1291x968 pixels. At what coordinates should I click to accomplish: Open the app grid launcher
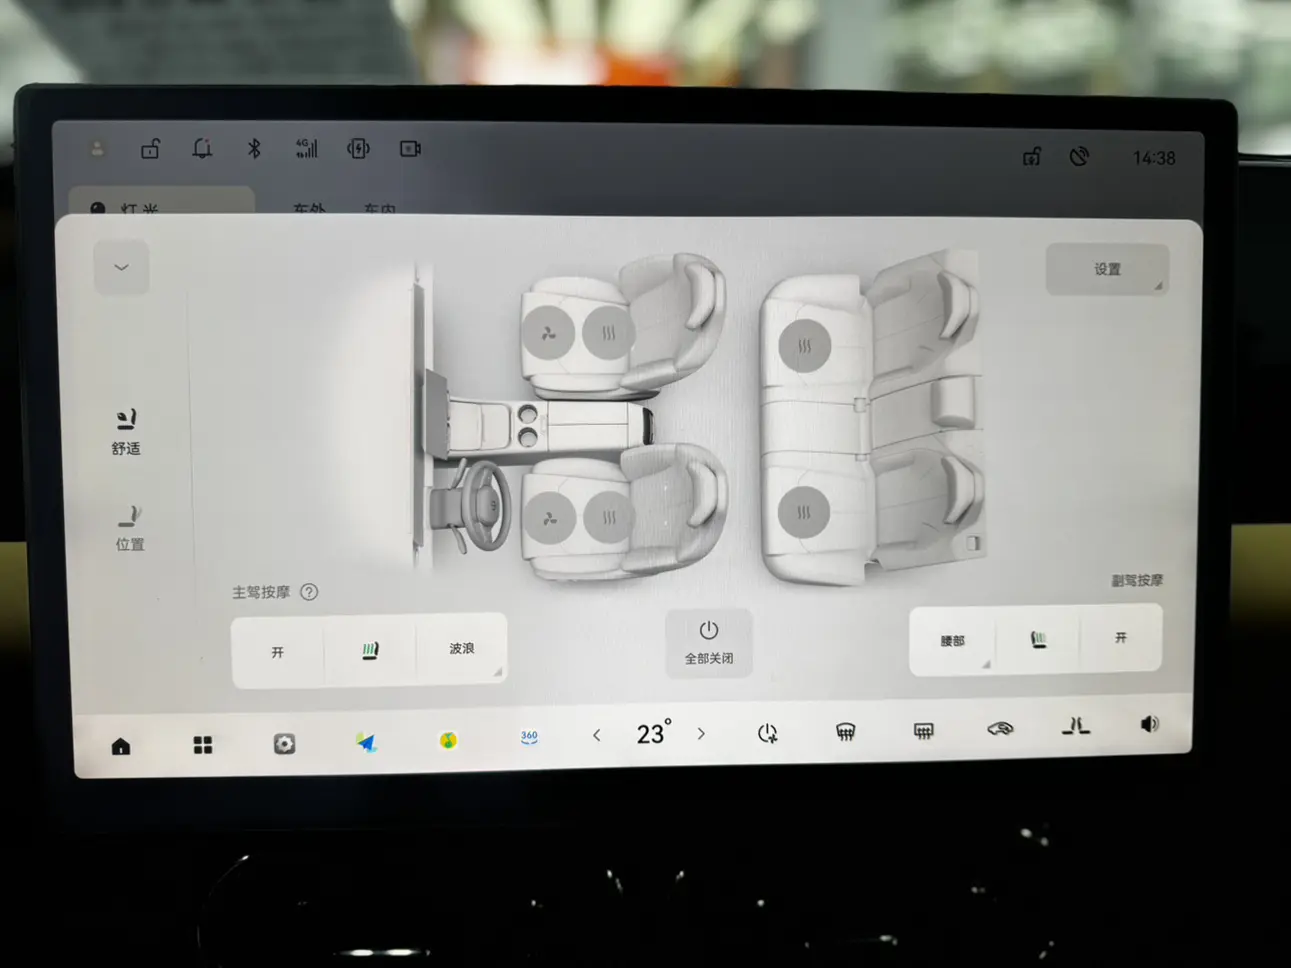pyautogui.click(x=203, y=745)
